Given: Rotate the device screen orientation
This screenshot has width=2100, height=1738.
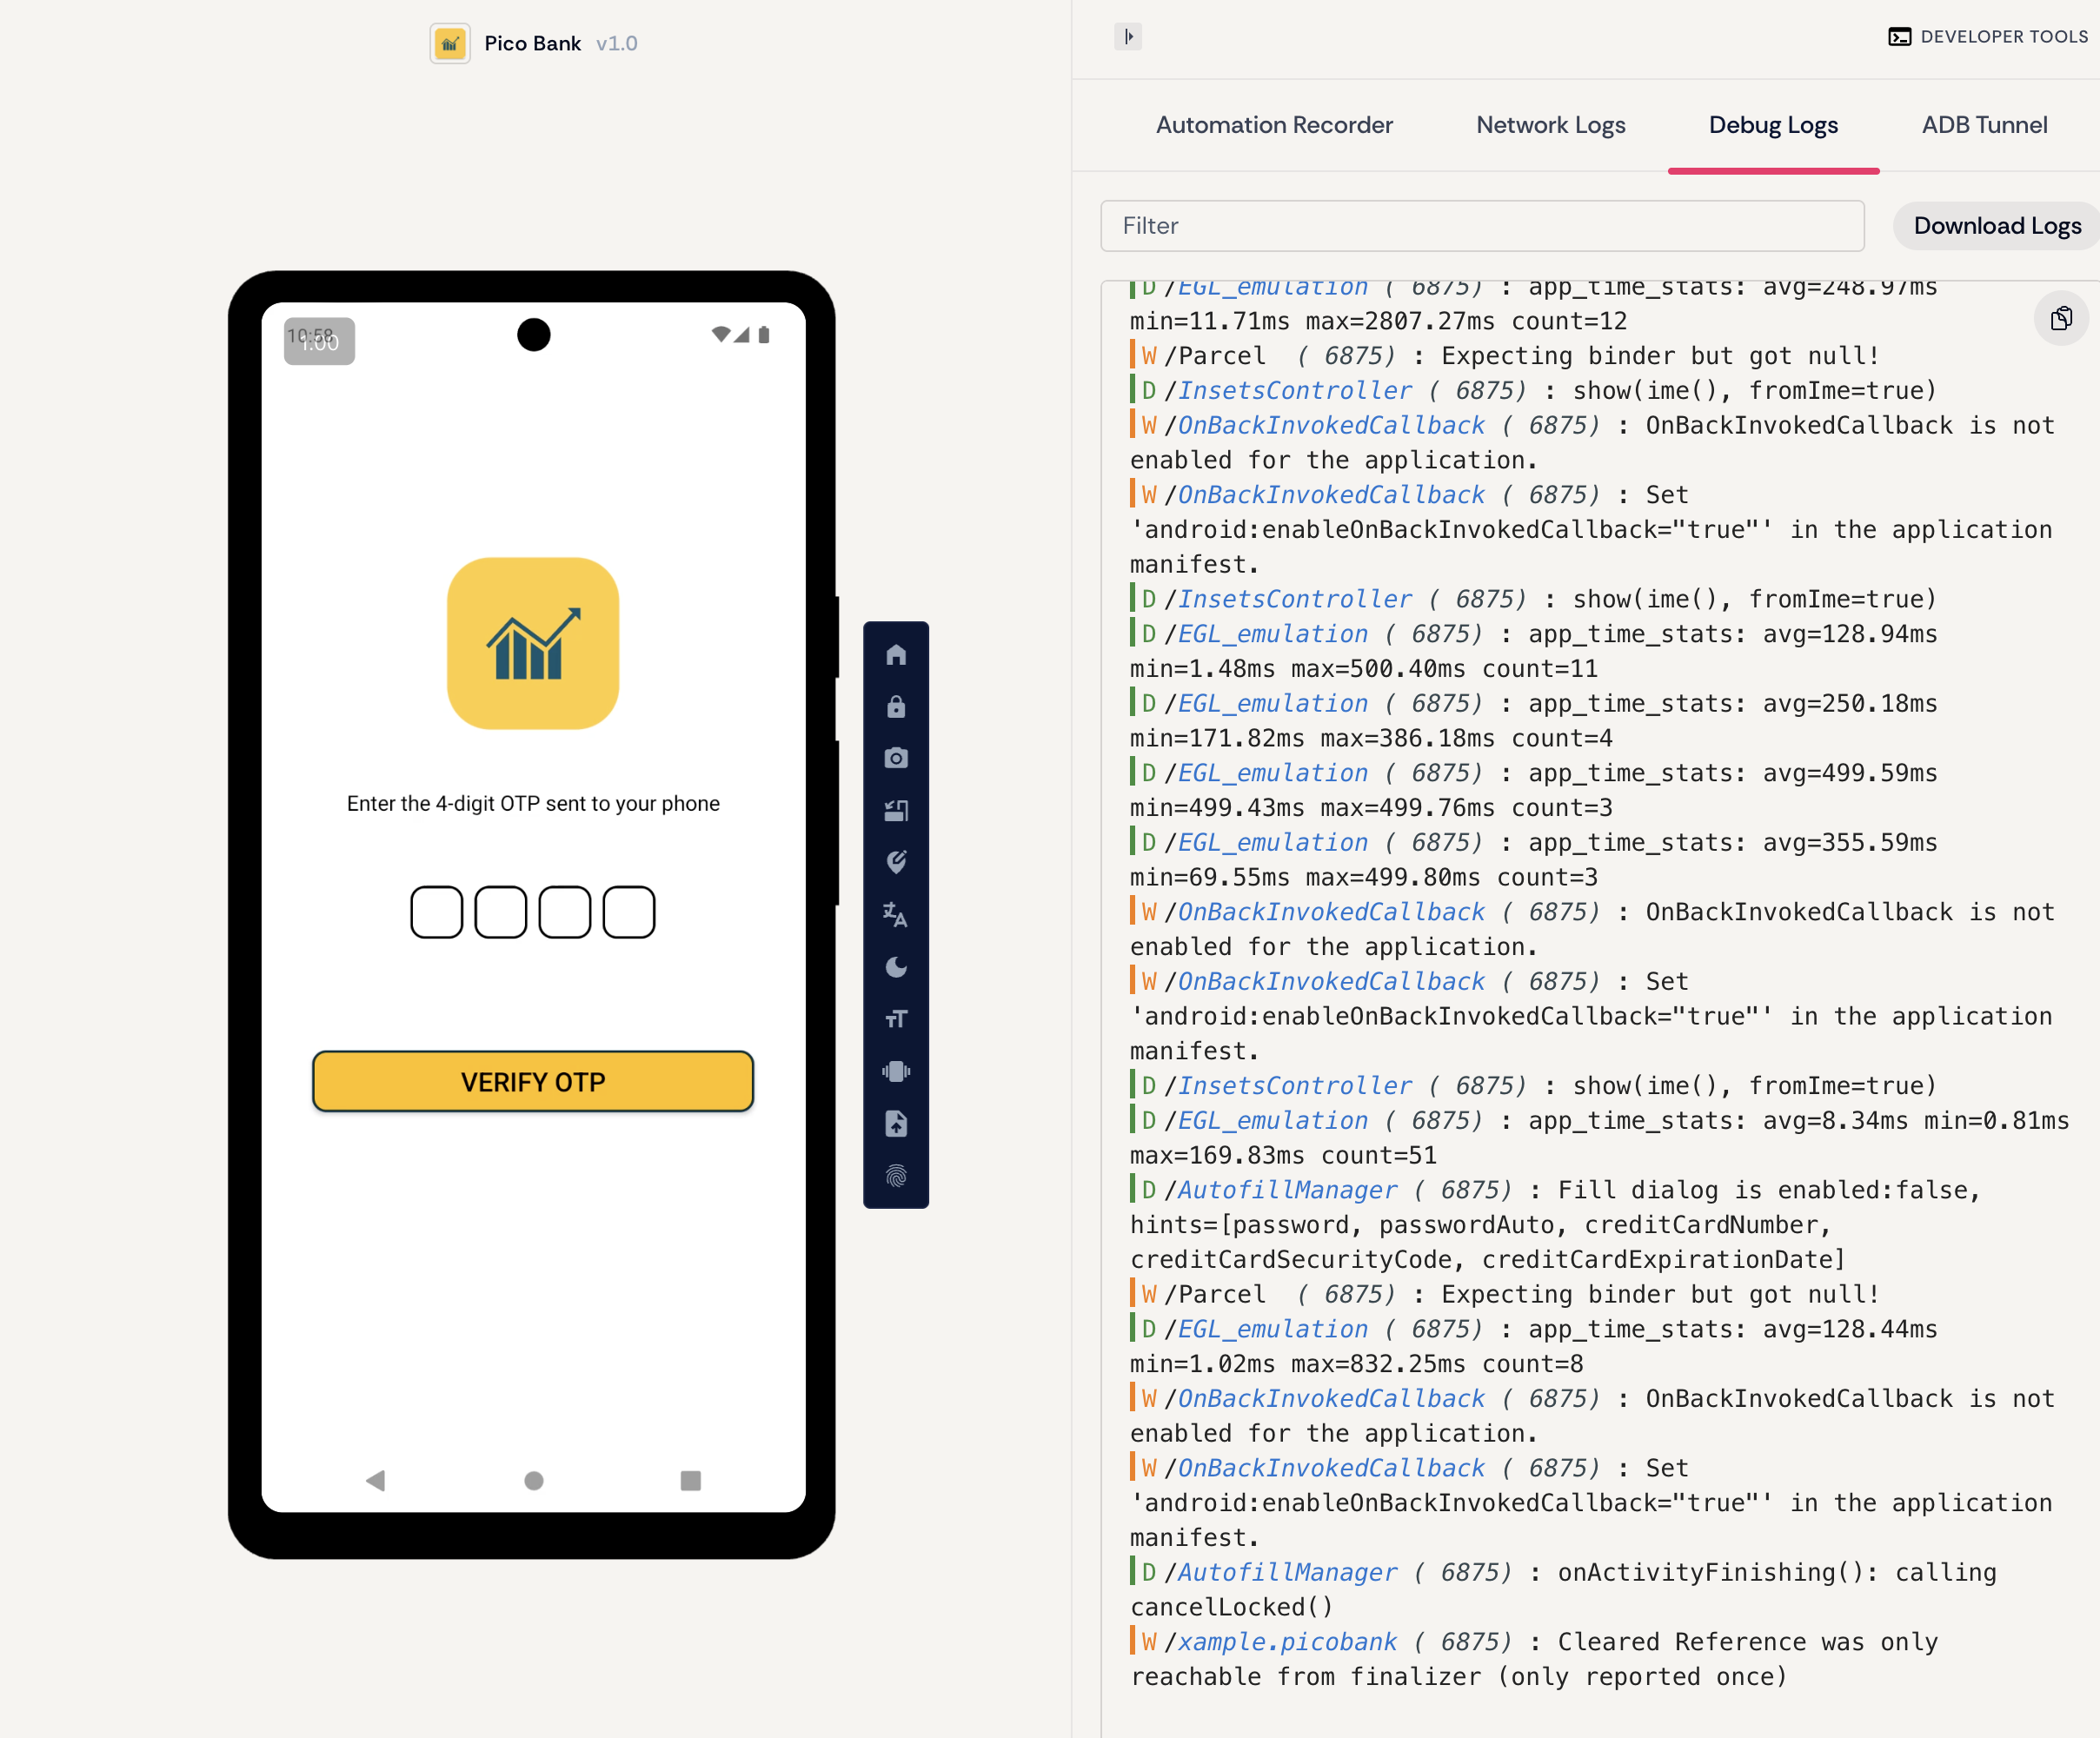Looking at the screenshot, I should (896, 810).
